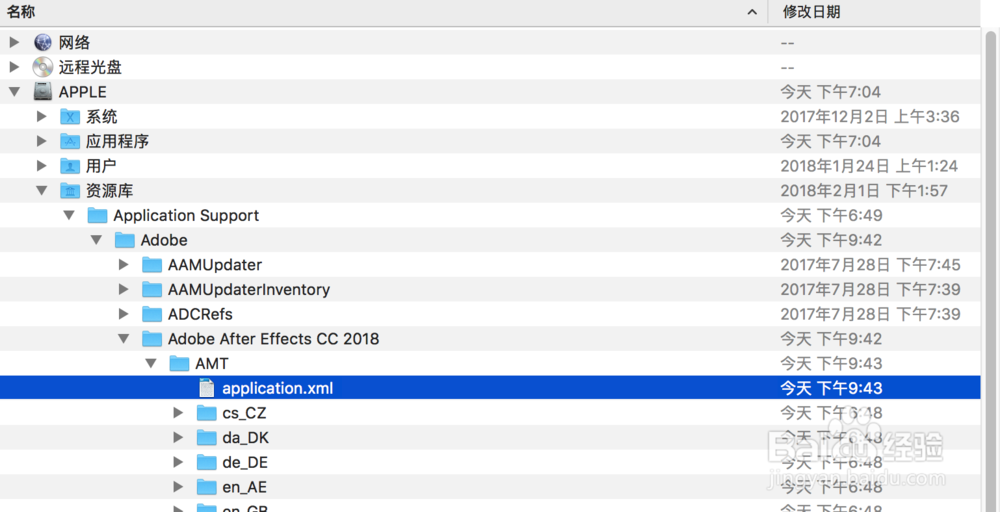Select the 应用程序 folder name
The image size is (1000, 512).
117,141
